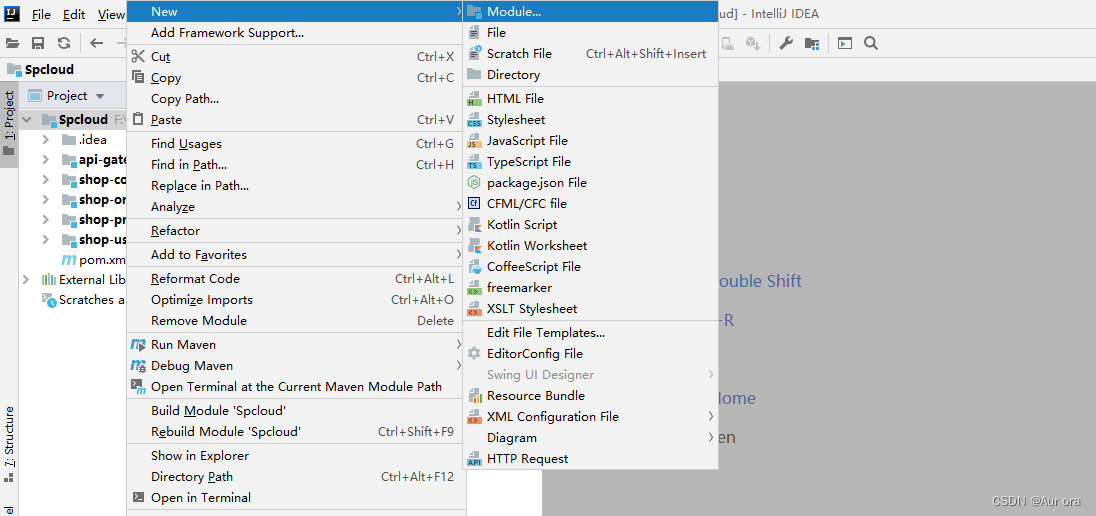Click the IntelliJ IDEA logo icon
Image resolution: width=1096 pixels, height=516 pixels.
[x=13, y=13]
